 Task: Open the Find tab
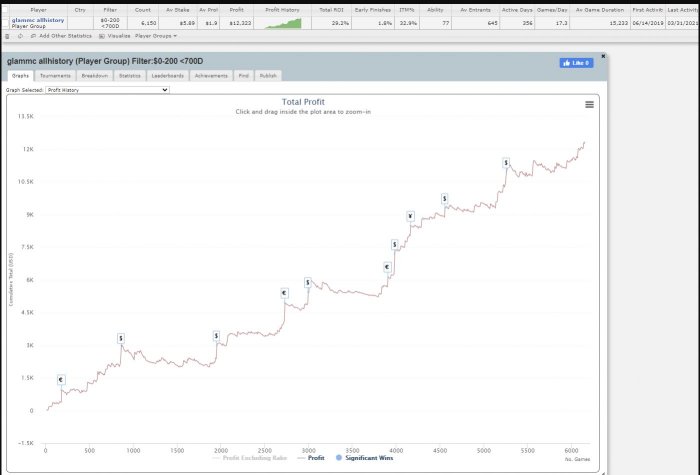pos(243,76)
